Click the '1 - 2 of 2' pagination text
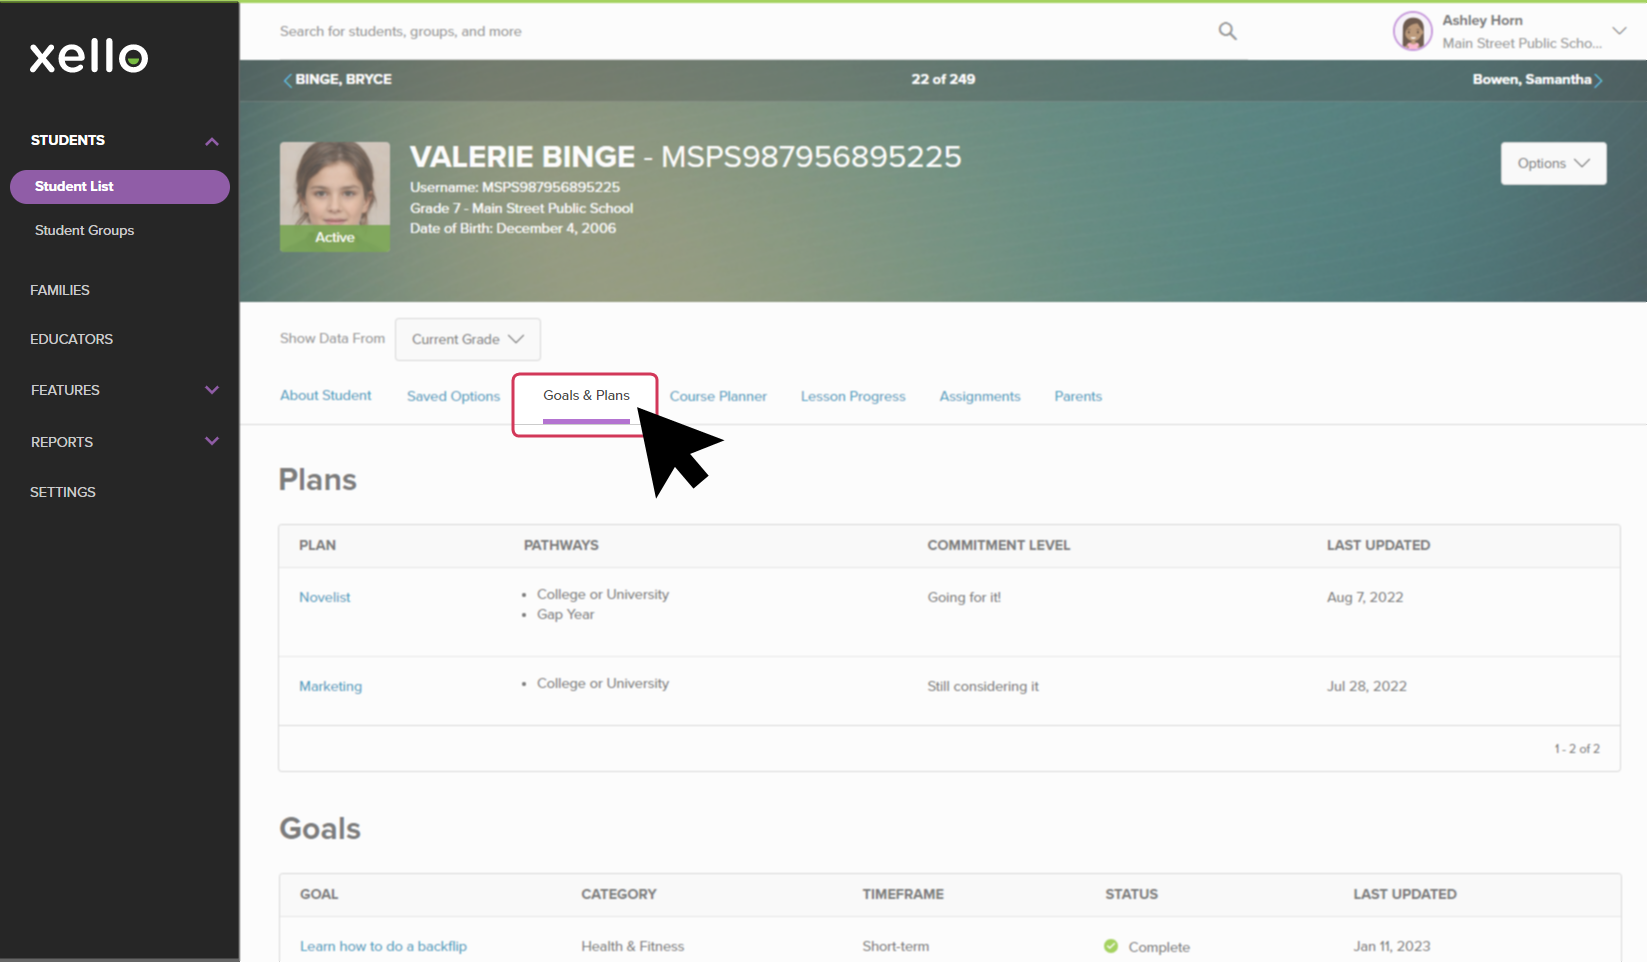1647x962 pixels. [x=1577, y=749]
